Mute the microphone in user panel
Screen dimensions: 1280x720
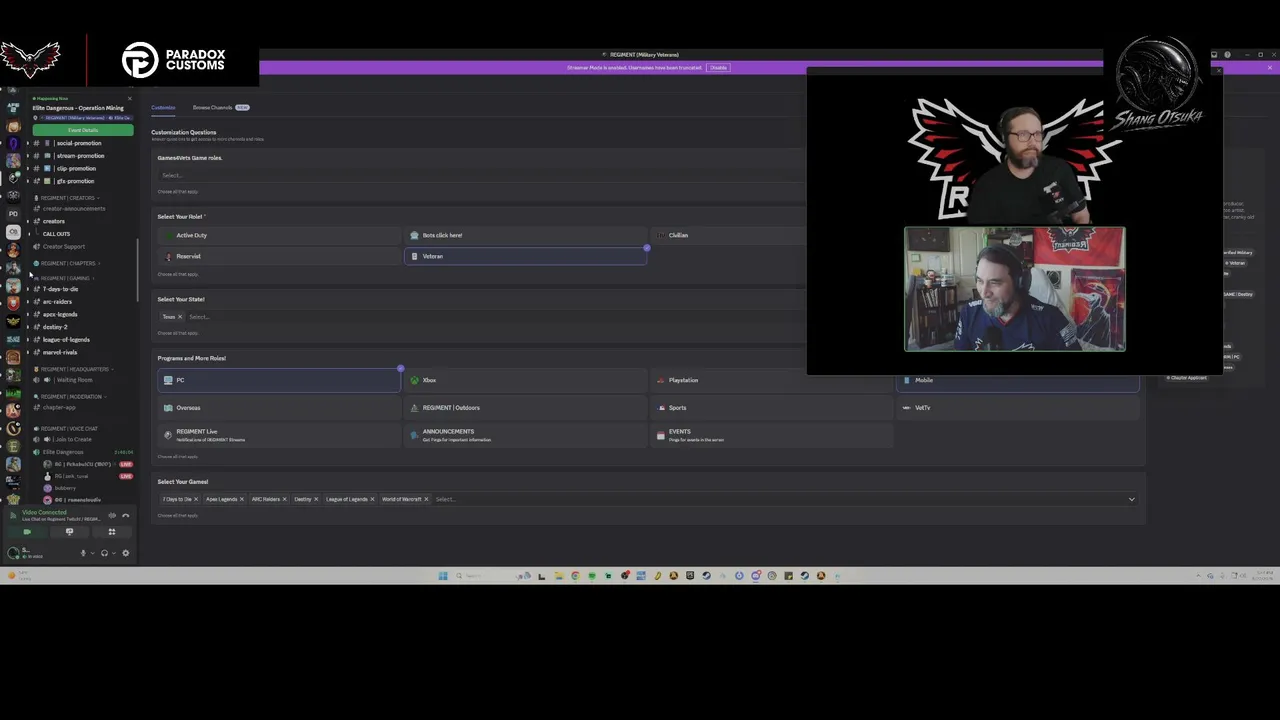(83, 553)
